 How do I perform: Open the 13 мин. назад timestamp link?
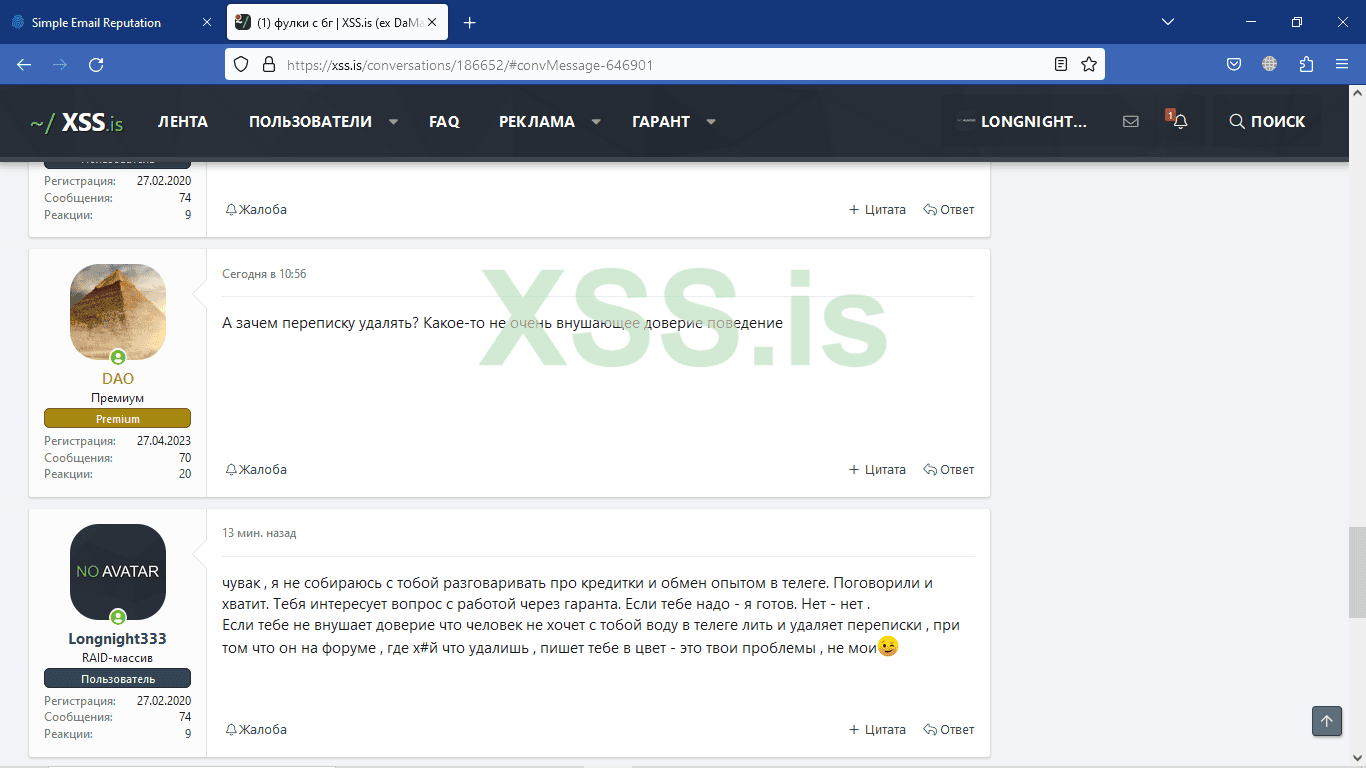click(259, 534)
